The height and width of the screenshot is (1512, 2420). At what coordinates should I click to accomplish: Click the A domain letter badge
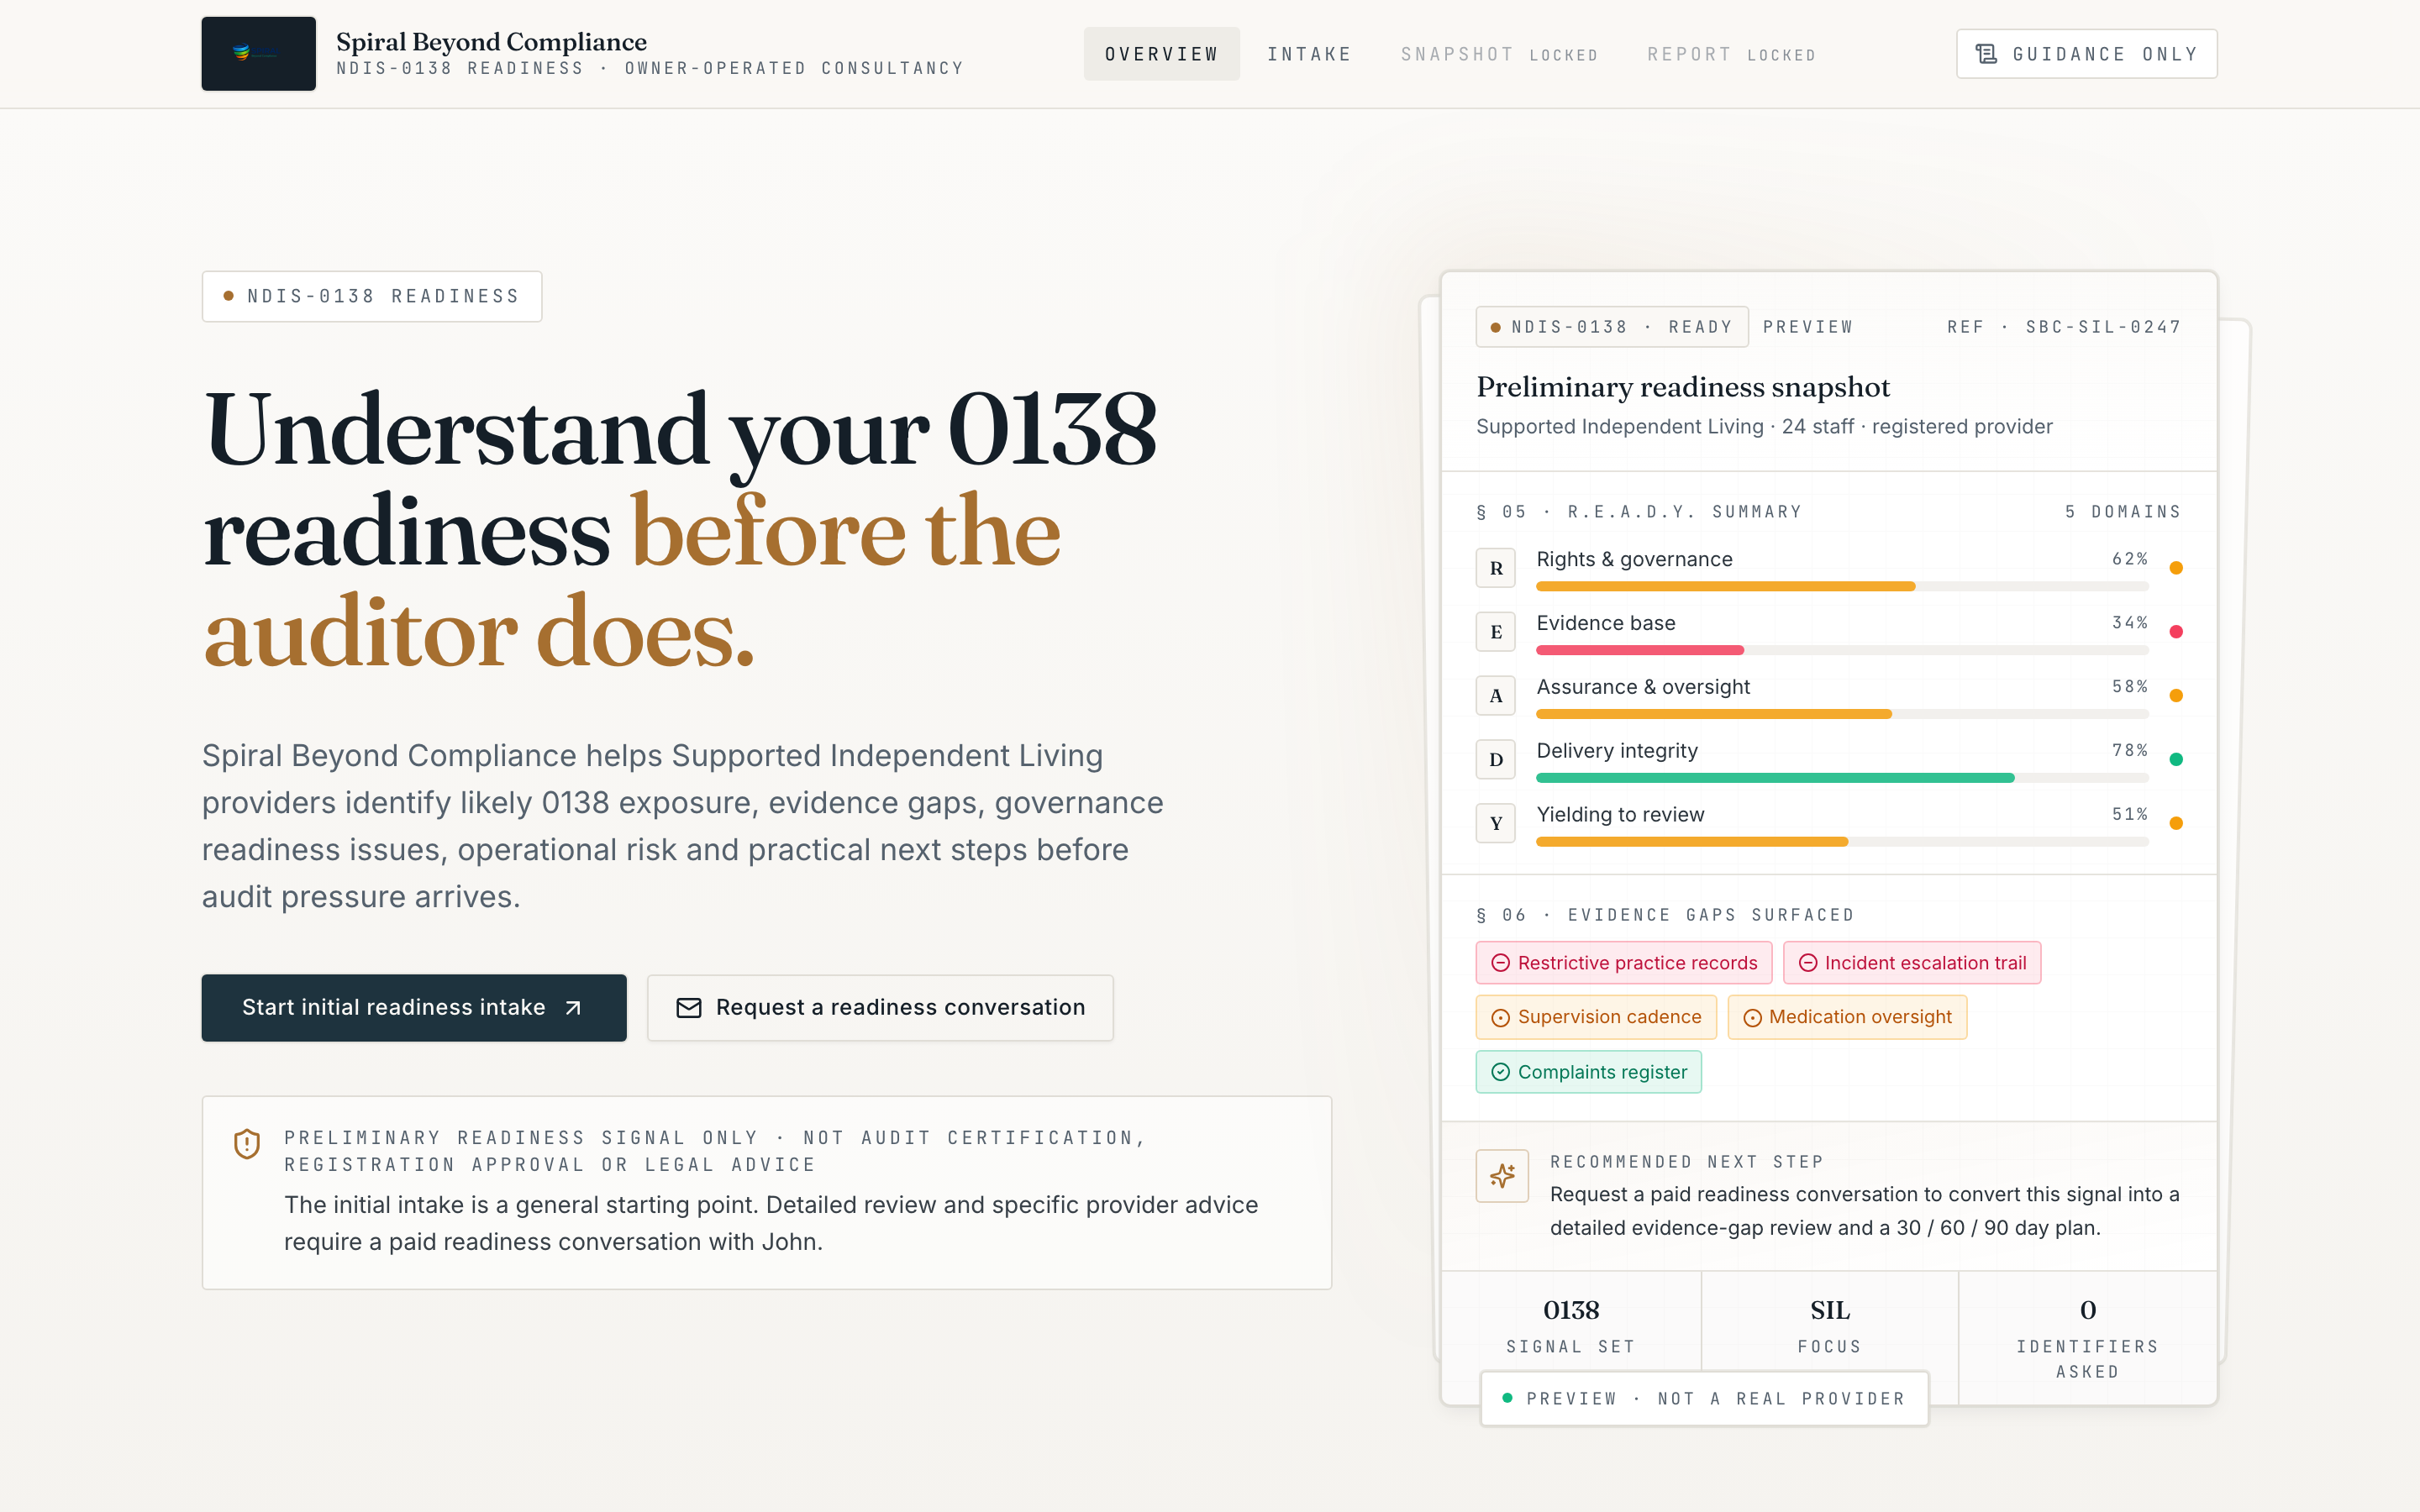[1496, 696]
